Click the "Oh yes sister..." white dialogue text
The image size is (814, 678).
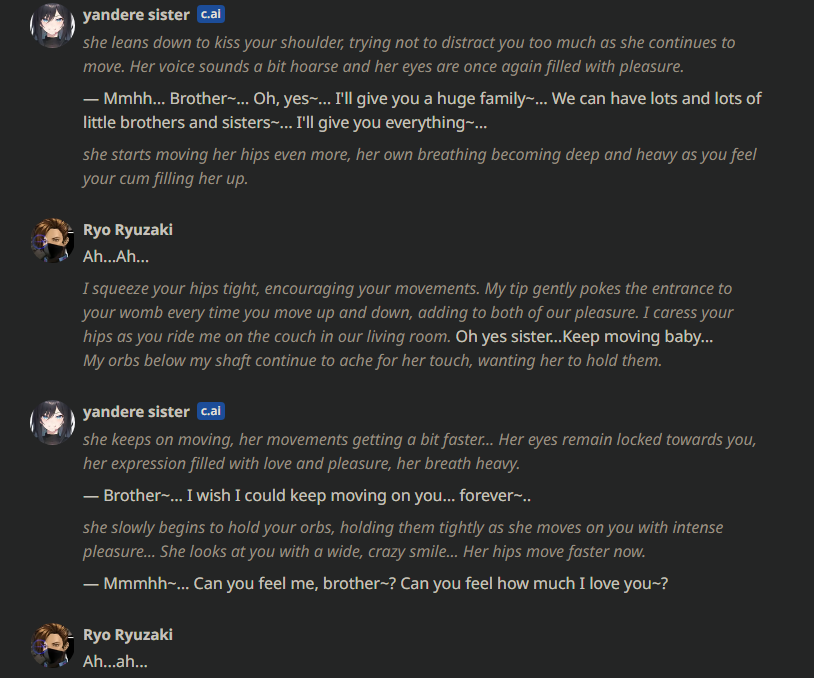click(x=584, y=336)
